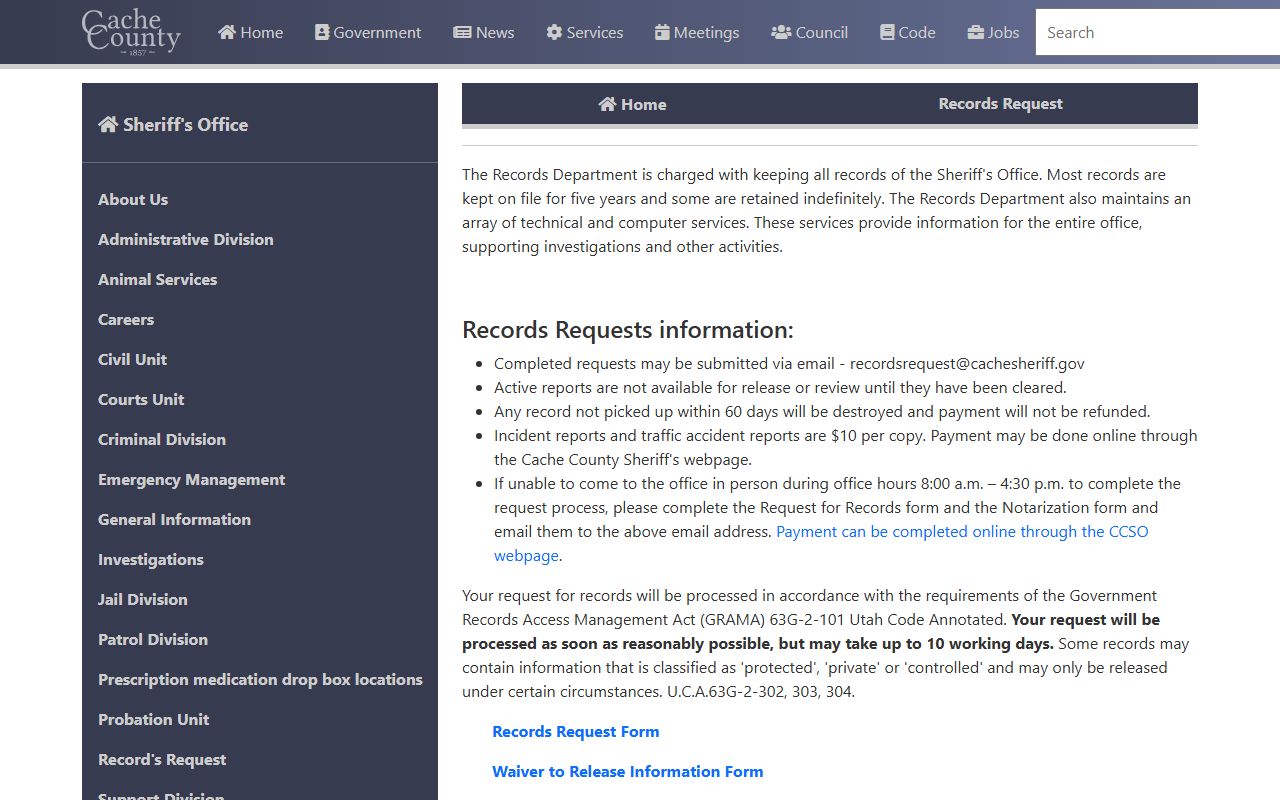Click the Code book icon
Image resolution: width=1280 pixels, height=800 pixels.
coord(887,32)
